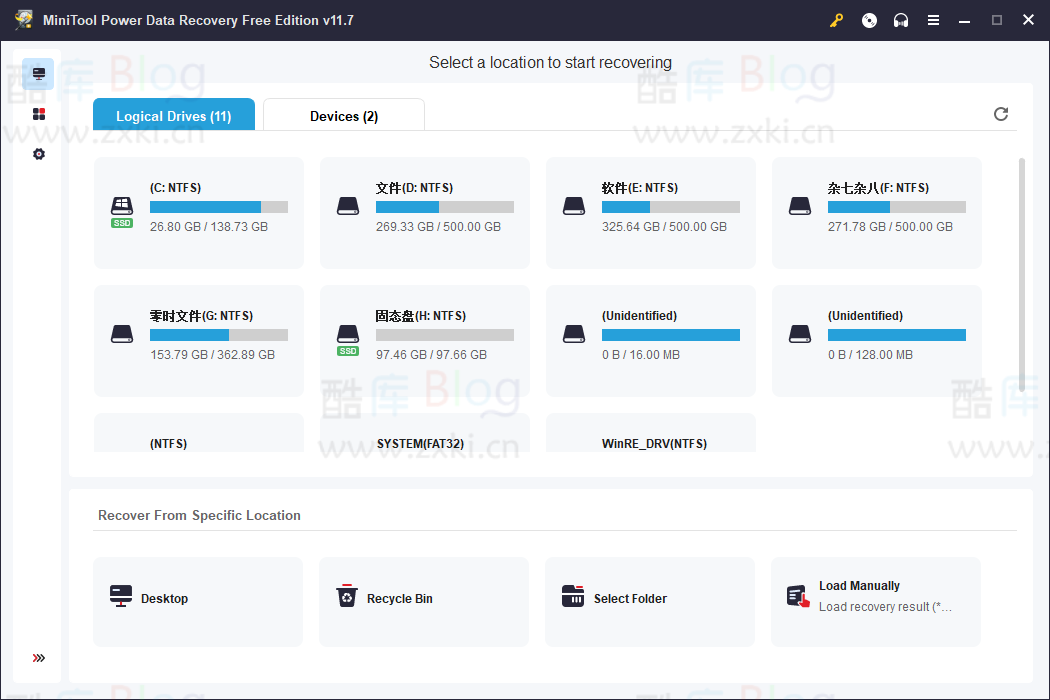Select the drive recovery icon in left sidebar

click(x=38, y=73)
